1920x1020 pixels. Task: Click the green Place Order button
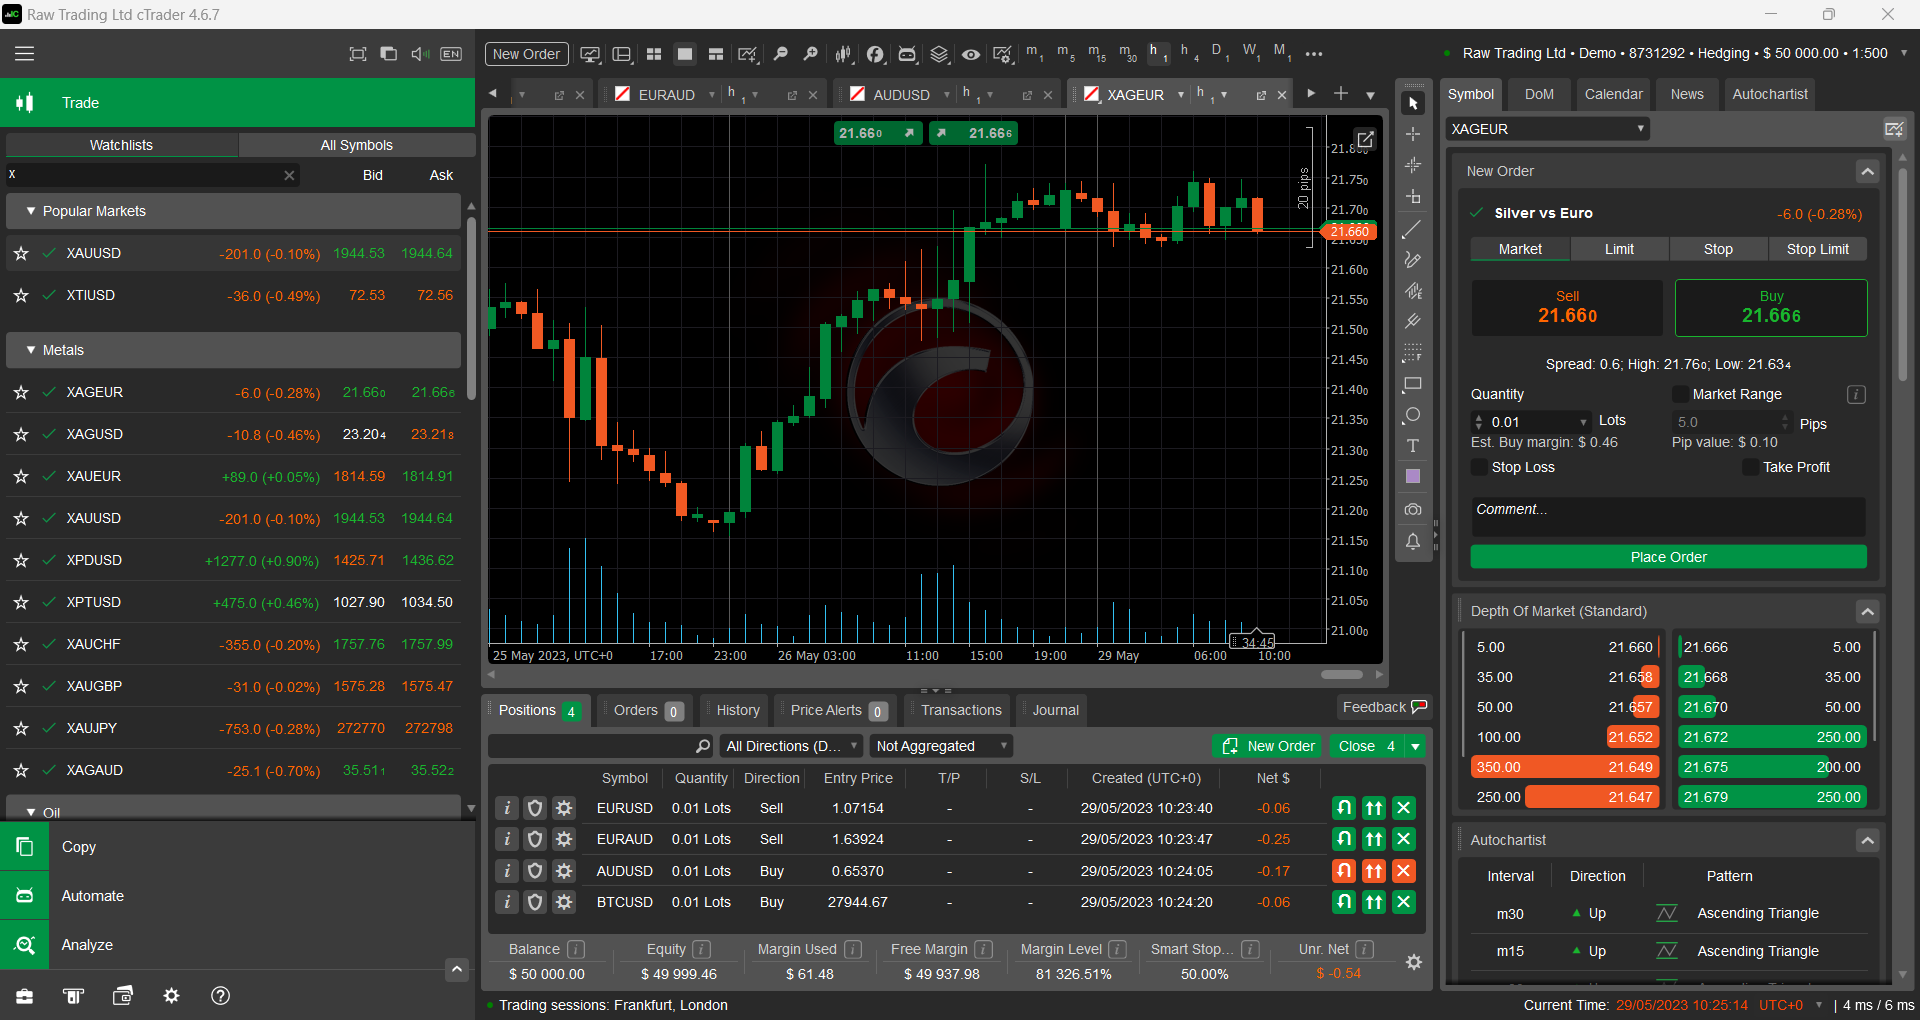pos(1667,557)
